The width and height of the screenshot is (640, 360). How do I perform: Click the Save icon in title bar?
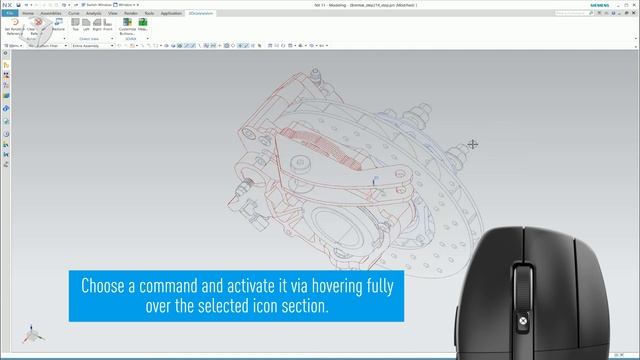pyautogui.click(x=18, y=5)
